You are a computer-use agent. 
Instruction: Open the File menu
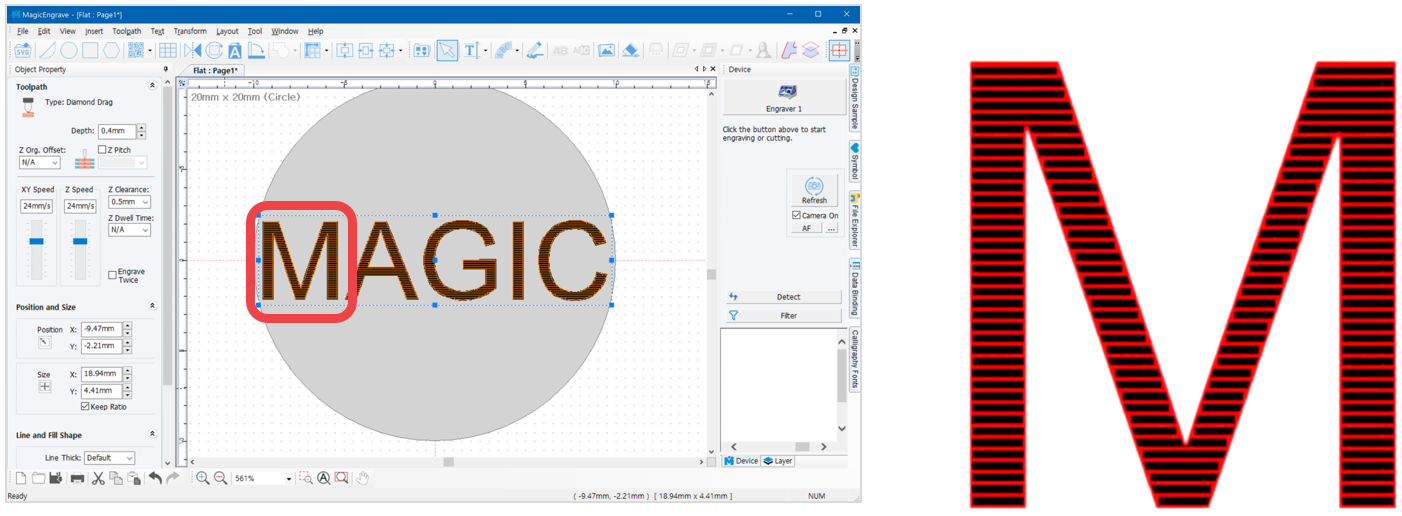[x=22, y=31]
